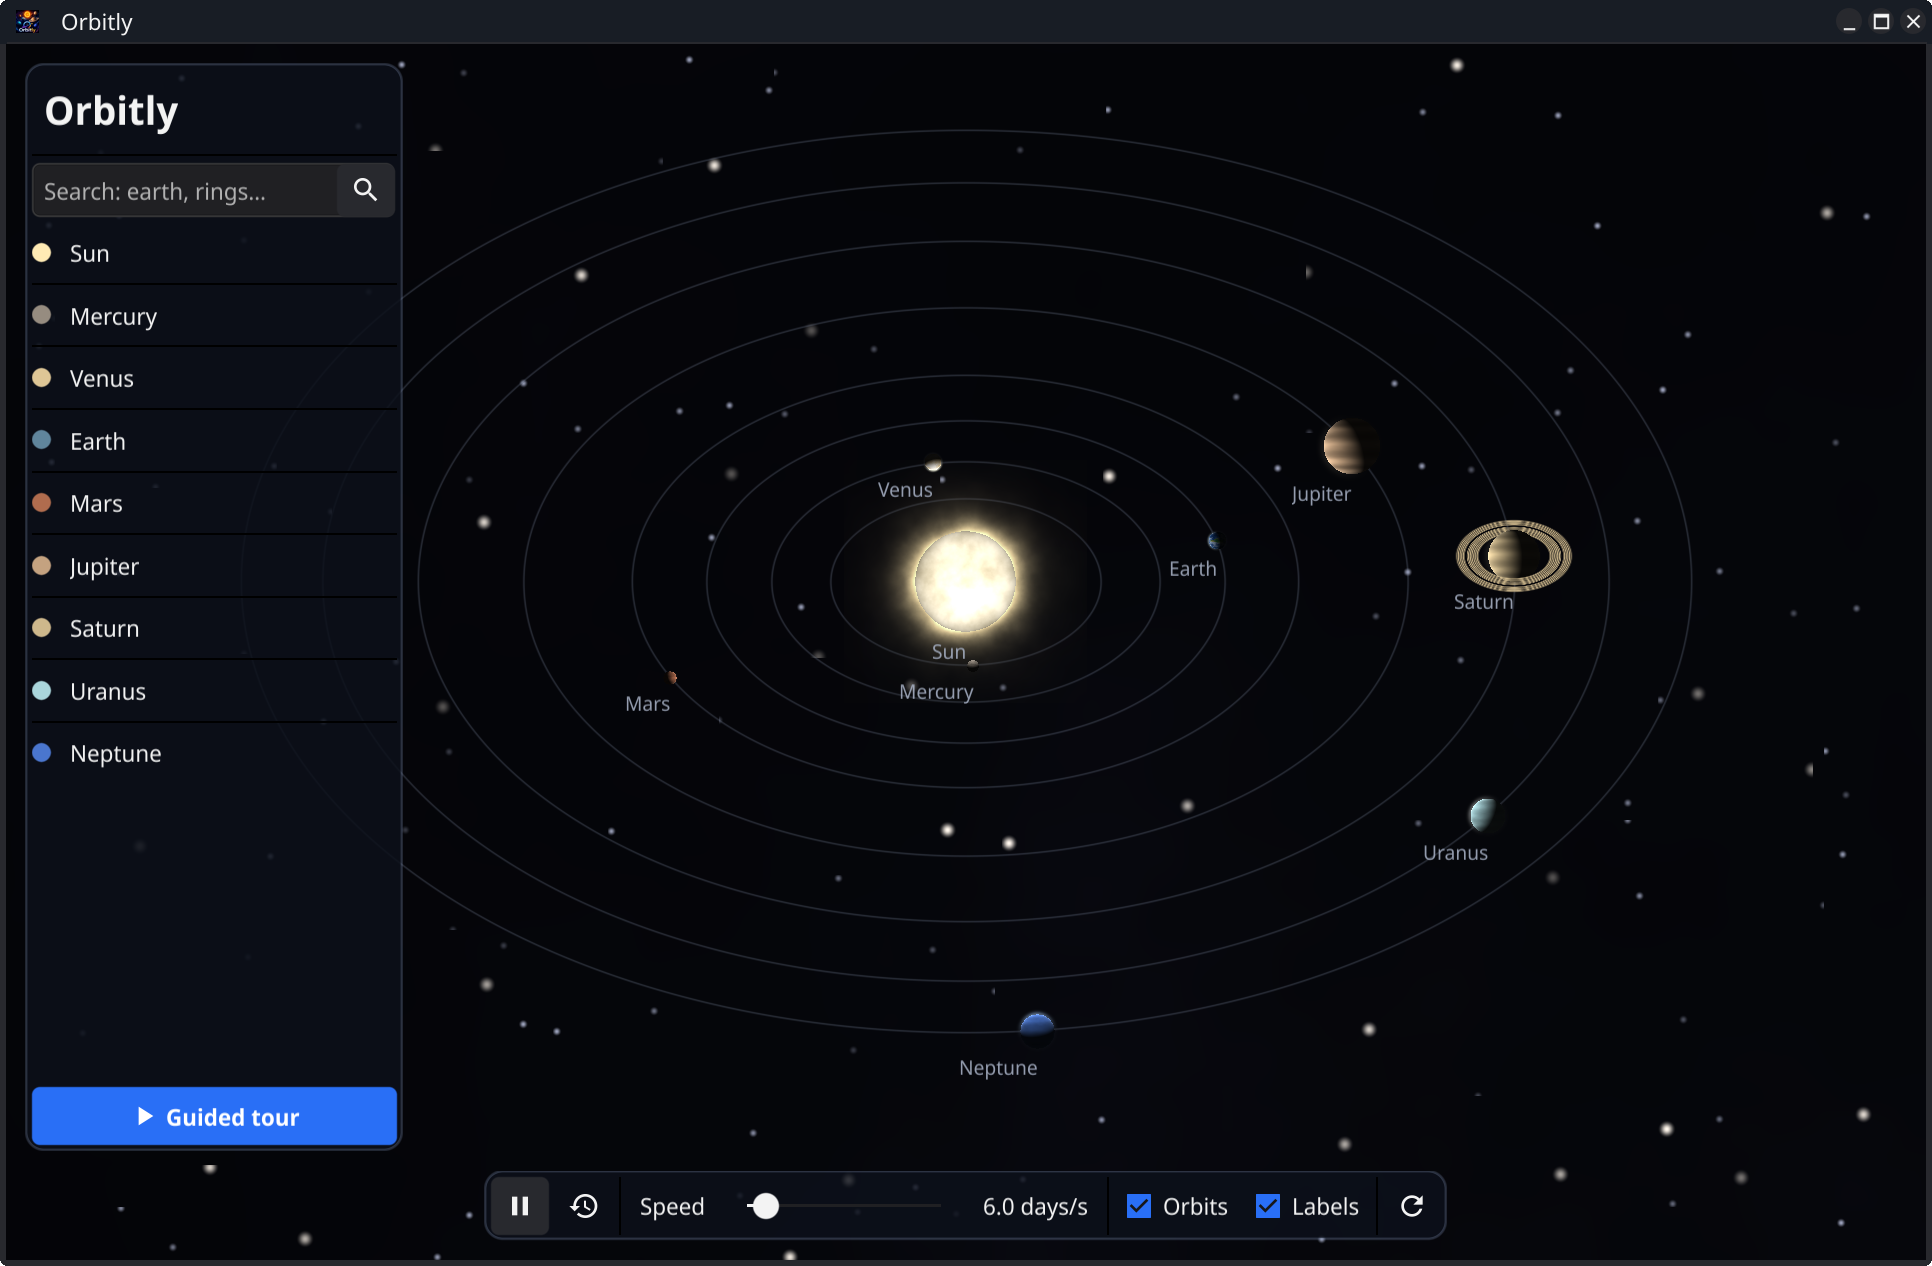Screen dimensions: 1932x1266
Task: Minimize the Orbitly window
Action: [1849, 21]
